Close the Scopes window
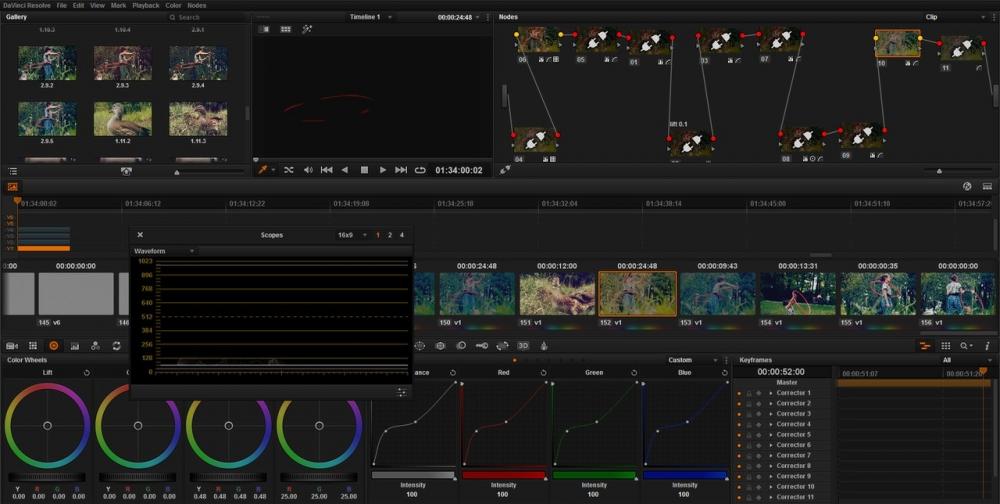 click(140, 235)
